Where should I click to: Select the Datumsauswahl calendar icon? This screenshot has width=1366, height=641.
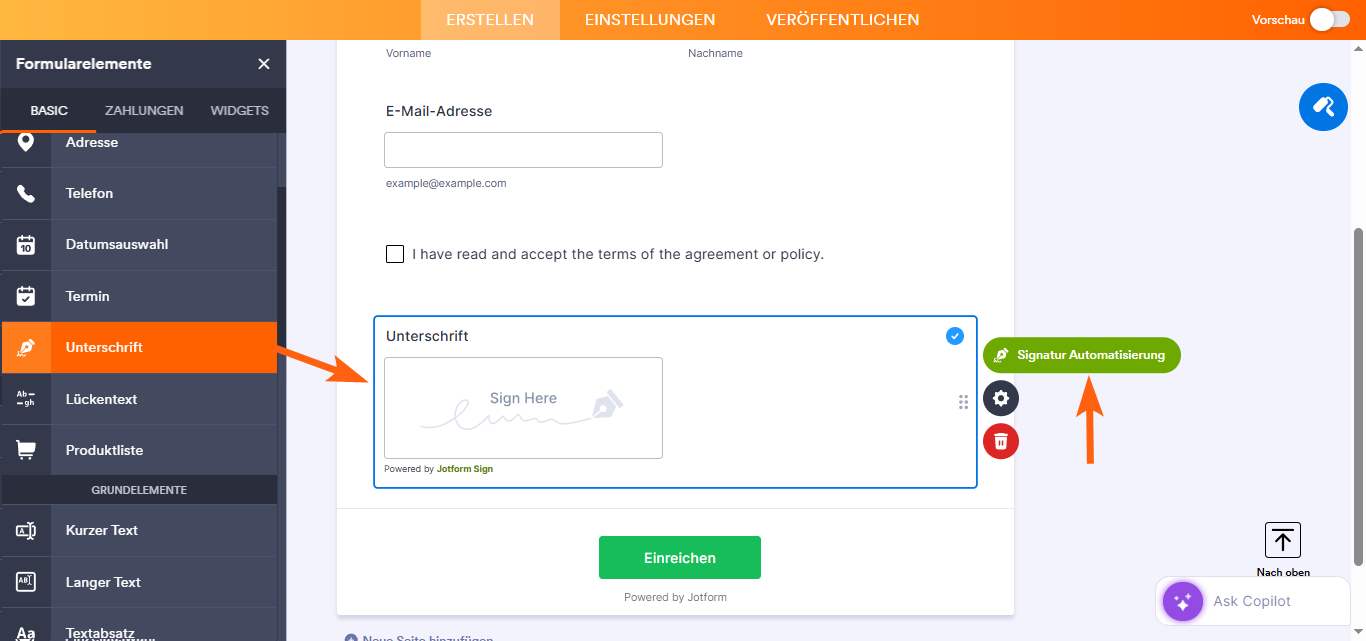point(25,244)
